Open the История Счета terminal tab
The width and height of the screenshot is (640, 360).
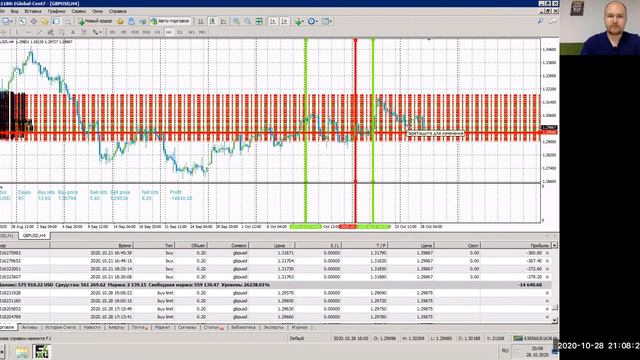point(60,327)
